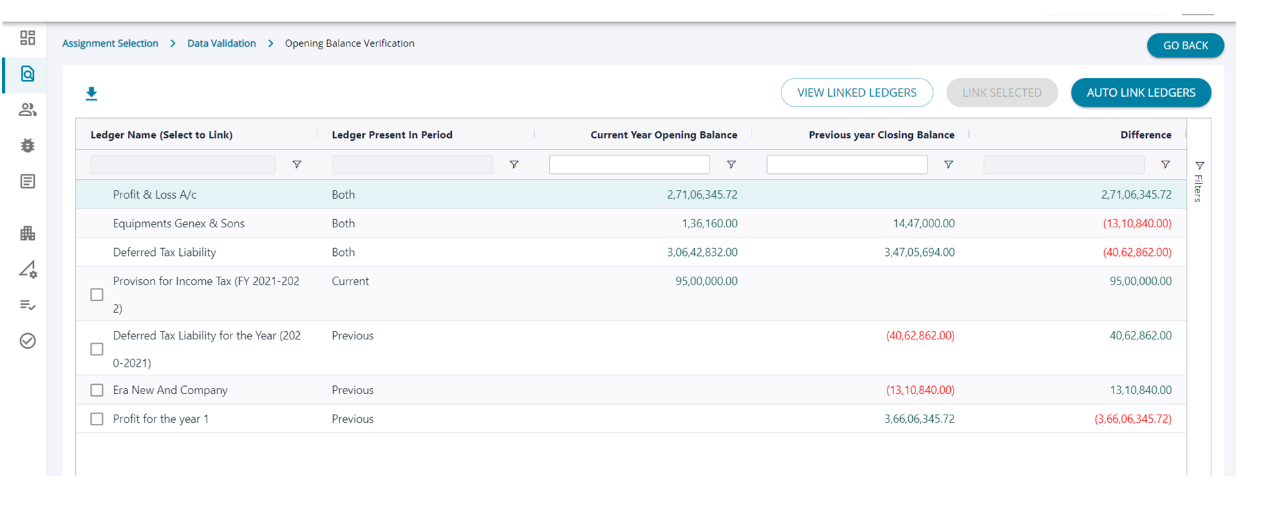Expand the Filters side panel
Viewport: 1271px width, 510px height.
1199,180
